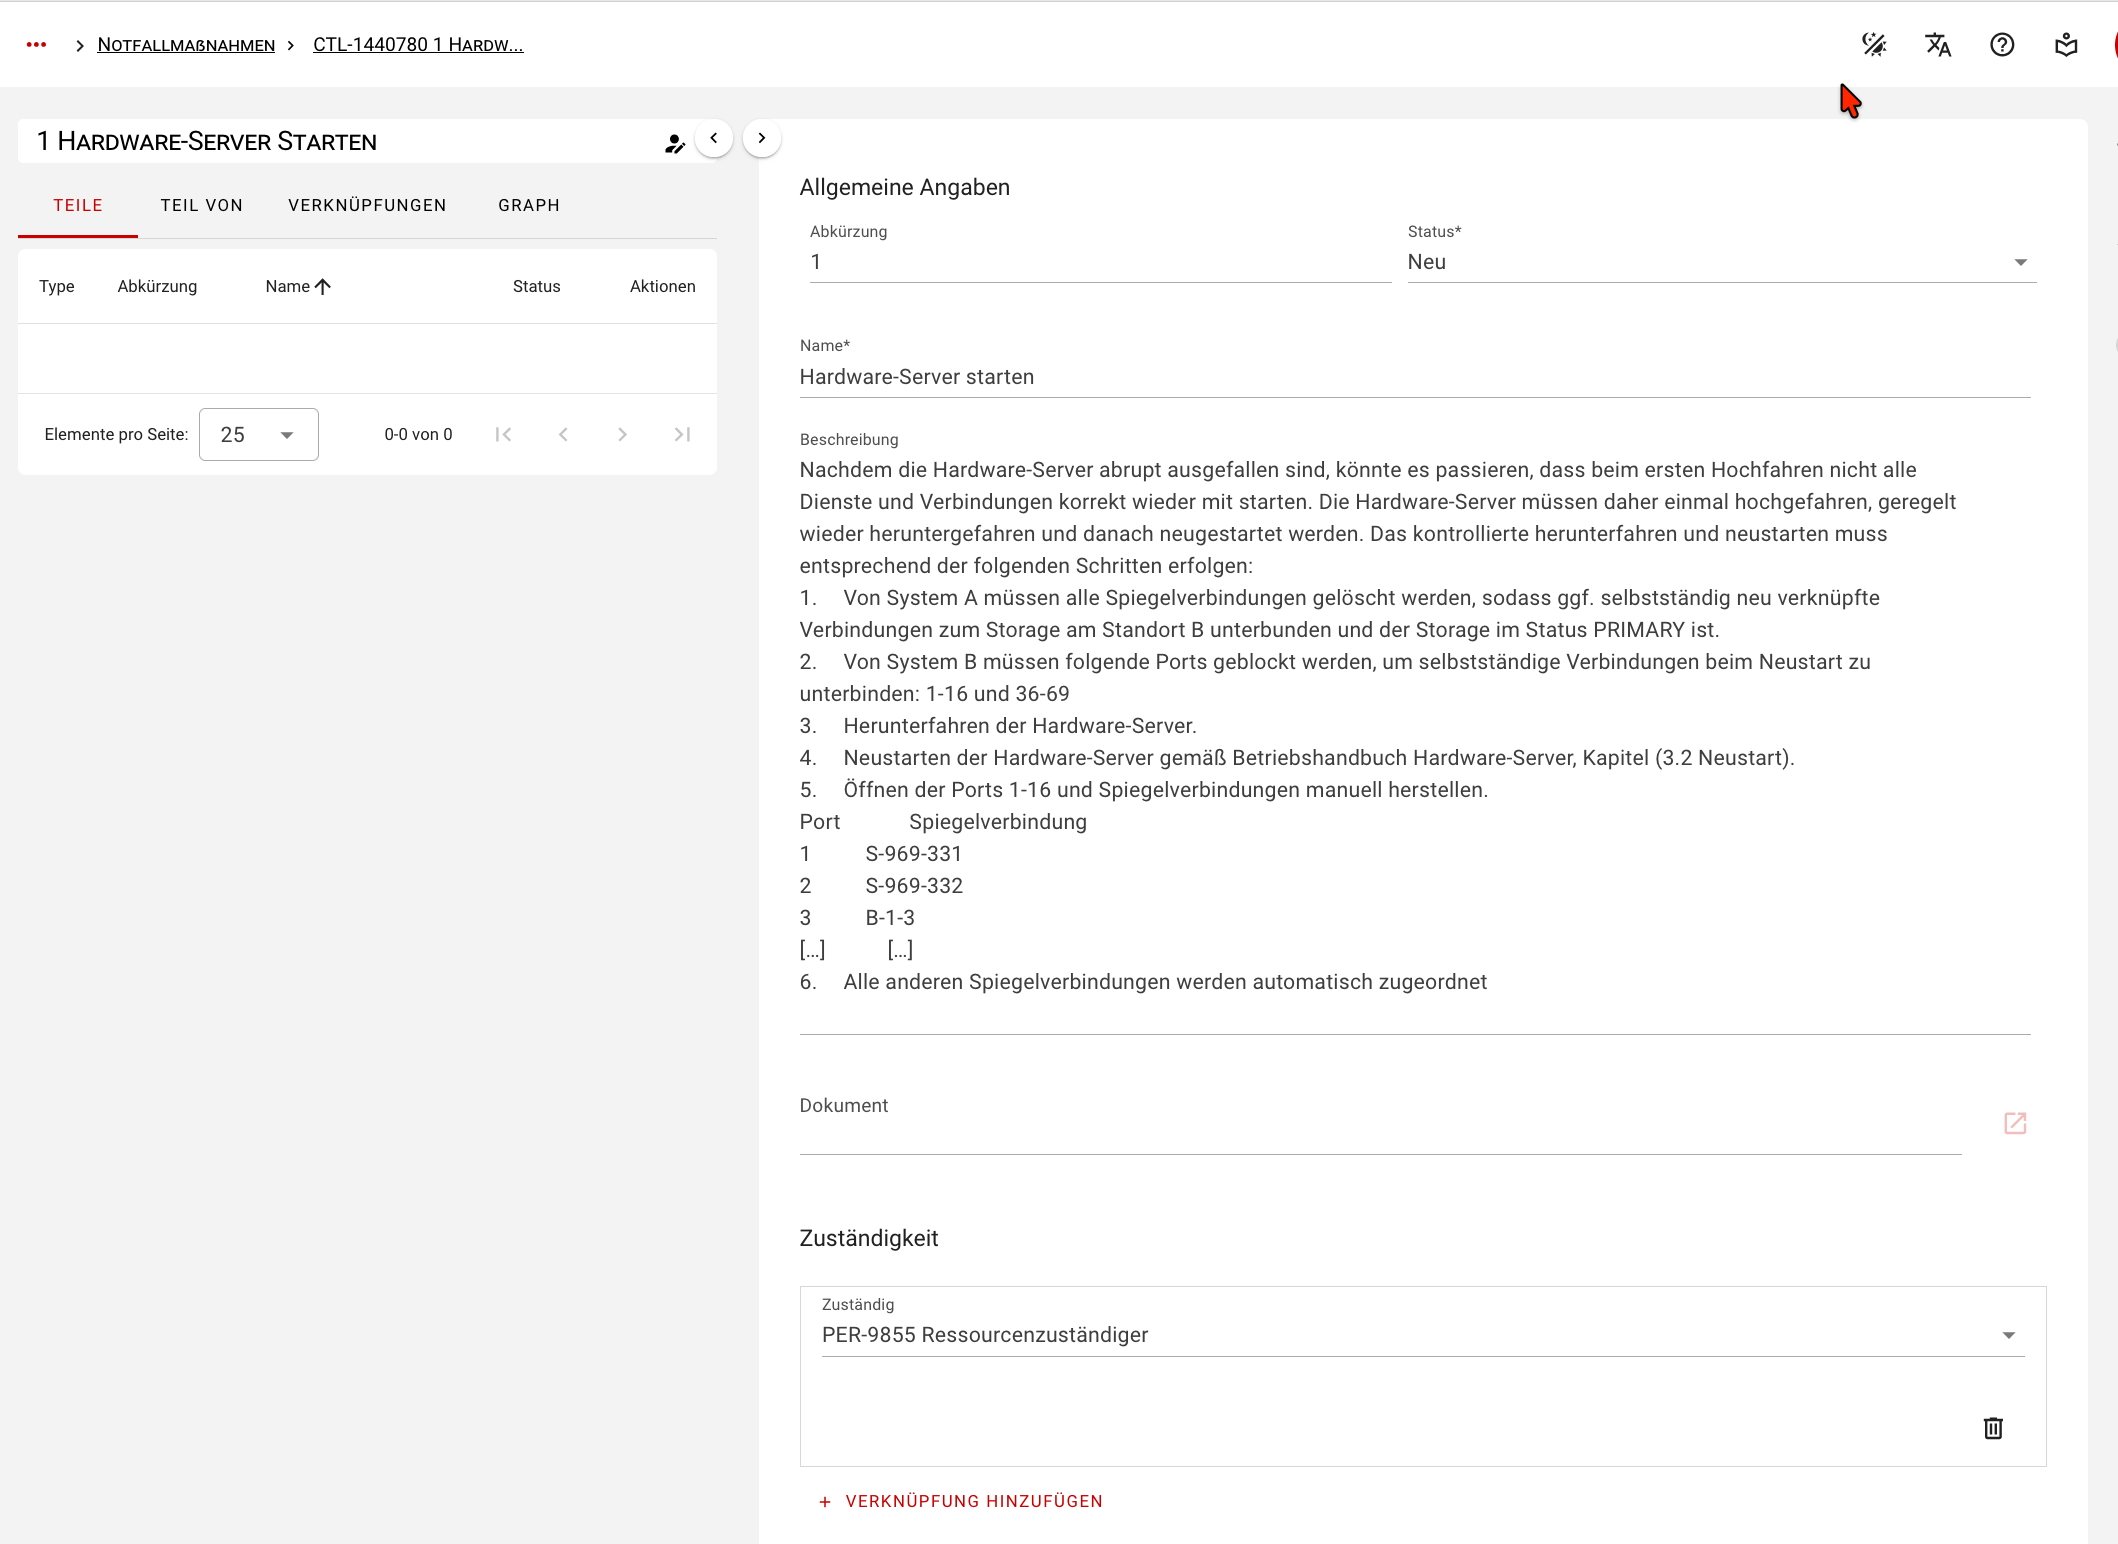Open the linked Dokument external-link icon
2118x1544 pixels.
click(x=2015, y=1123)
